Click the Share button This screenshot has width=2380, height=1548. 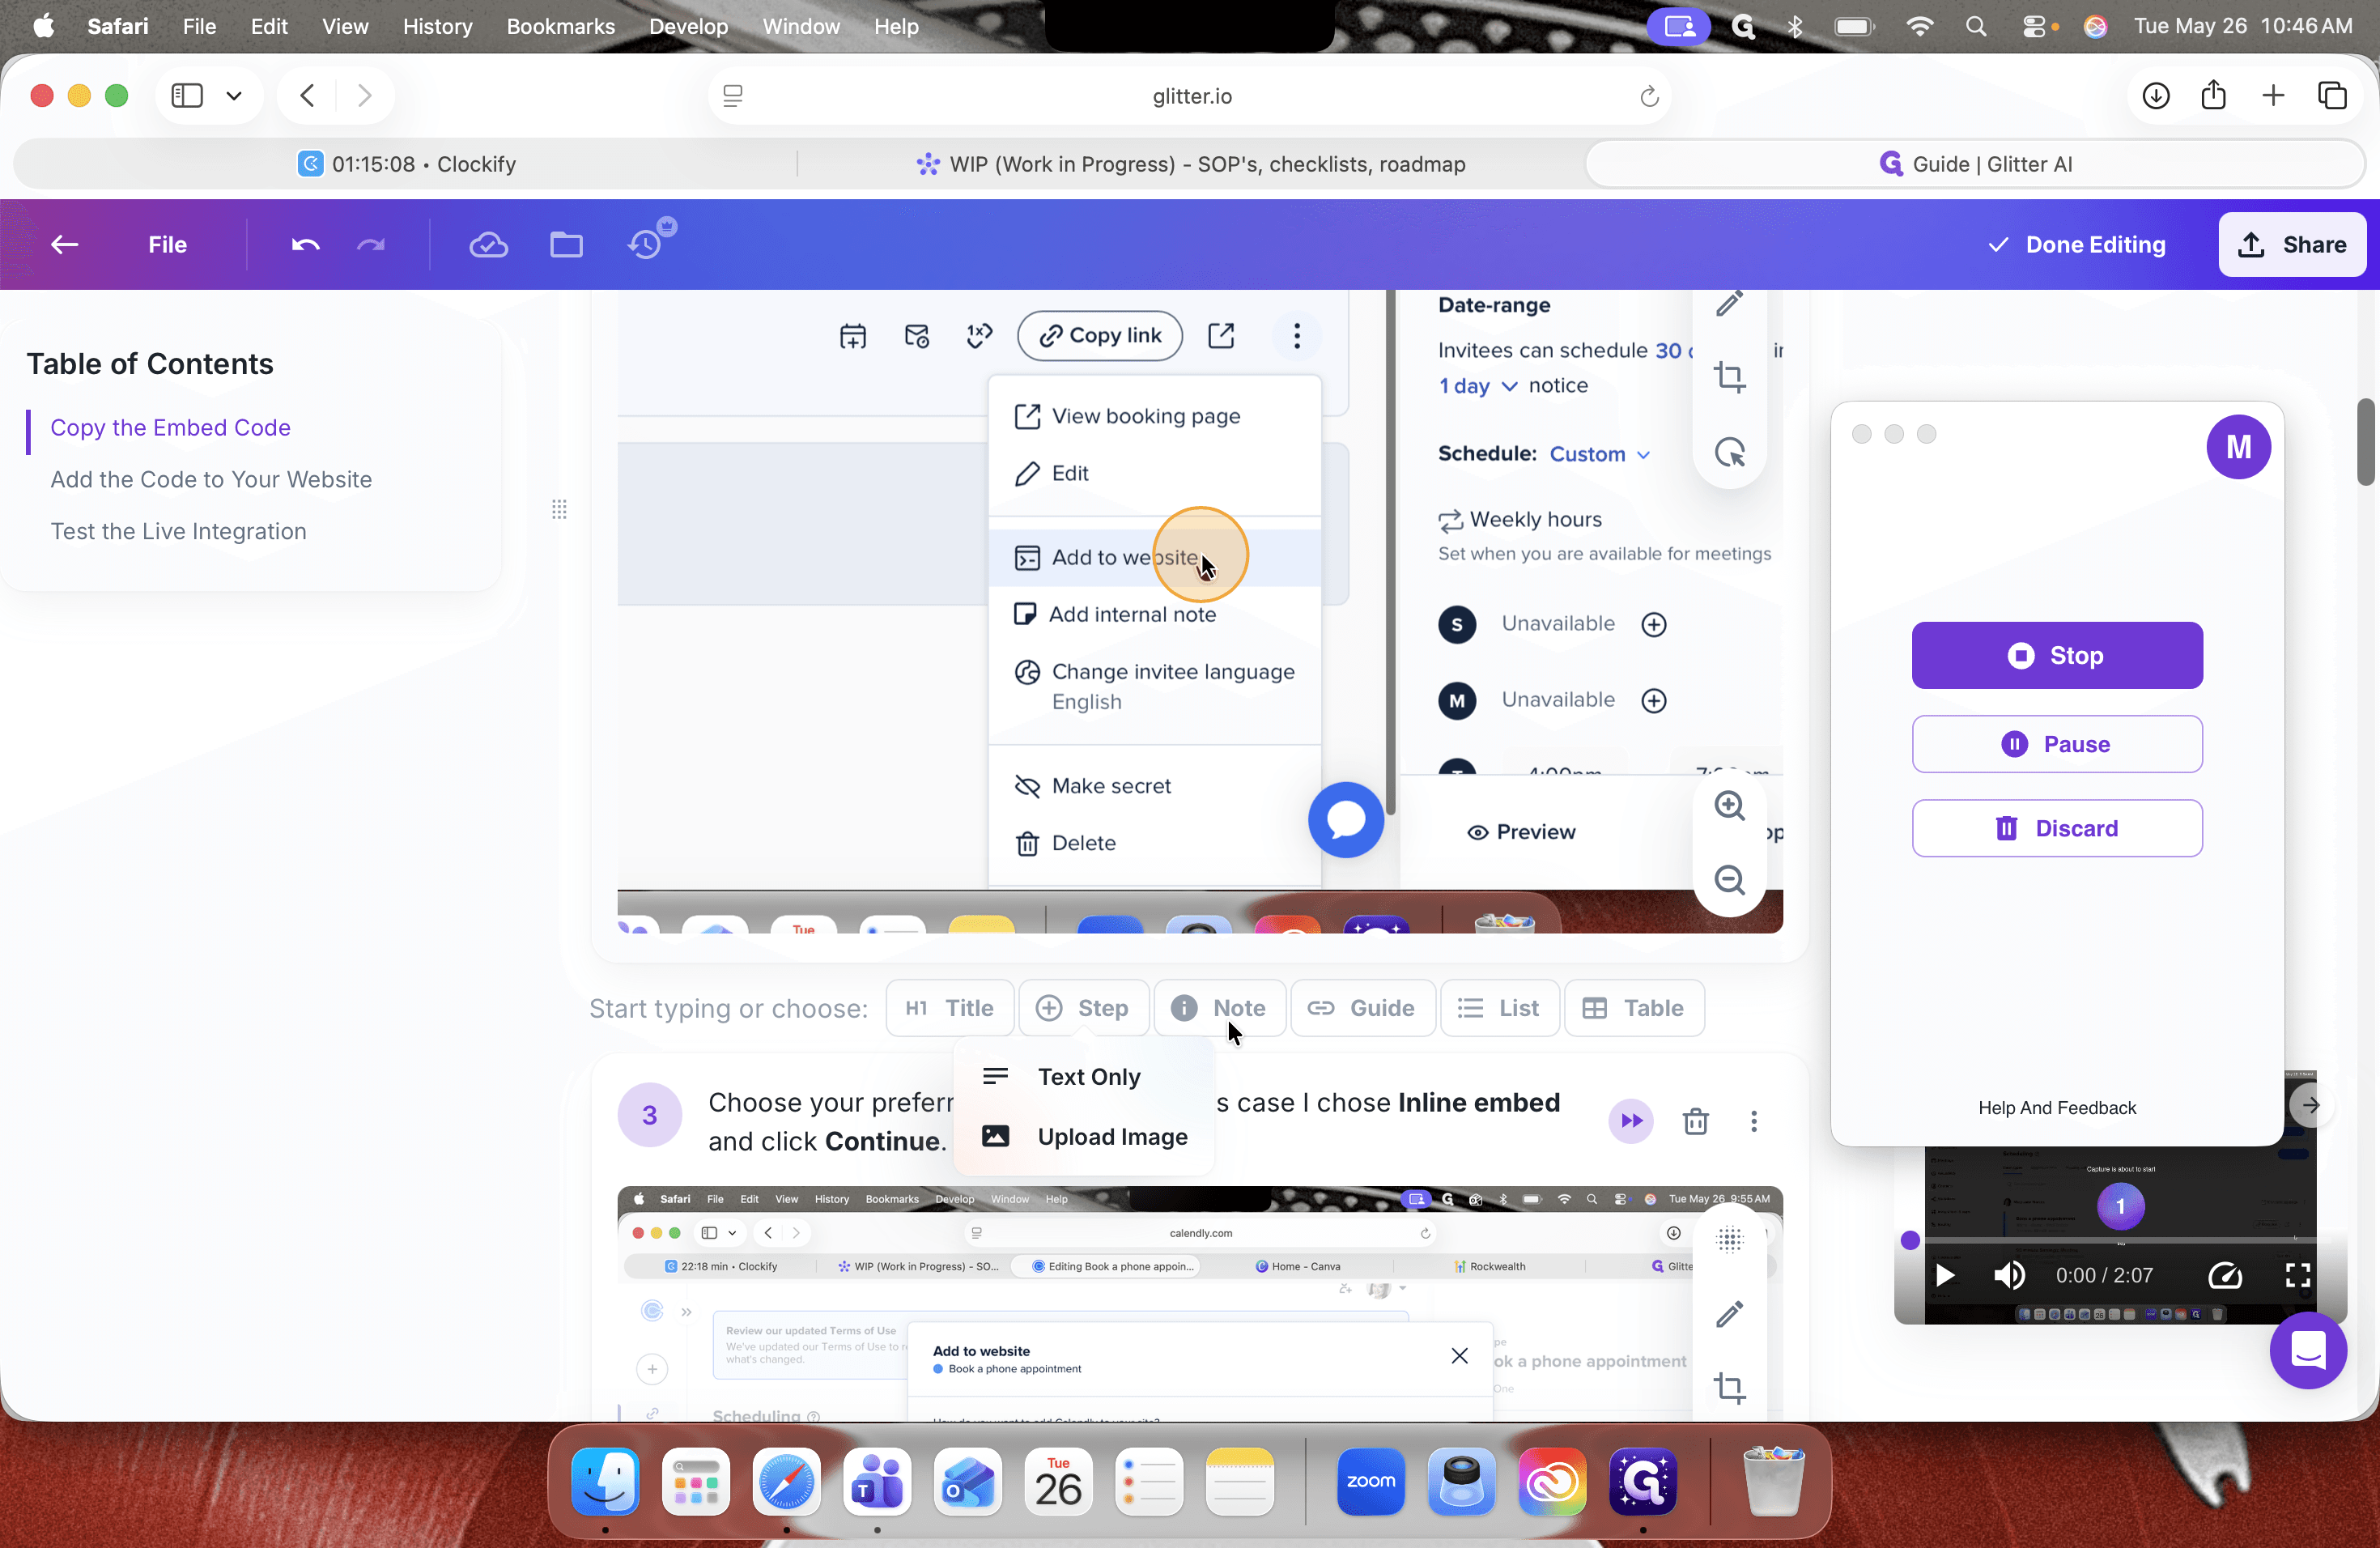pos(2292,244)
